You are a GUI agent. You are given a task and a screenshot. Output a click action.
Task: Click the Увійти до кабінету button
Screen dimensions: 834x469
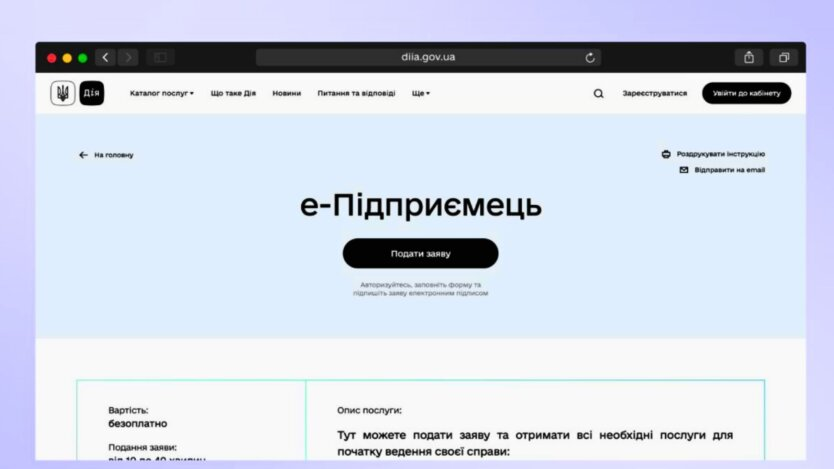point(746,93)
